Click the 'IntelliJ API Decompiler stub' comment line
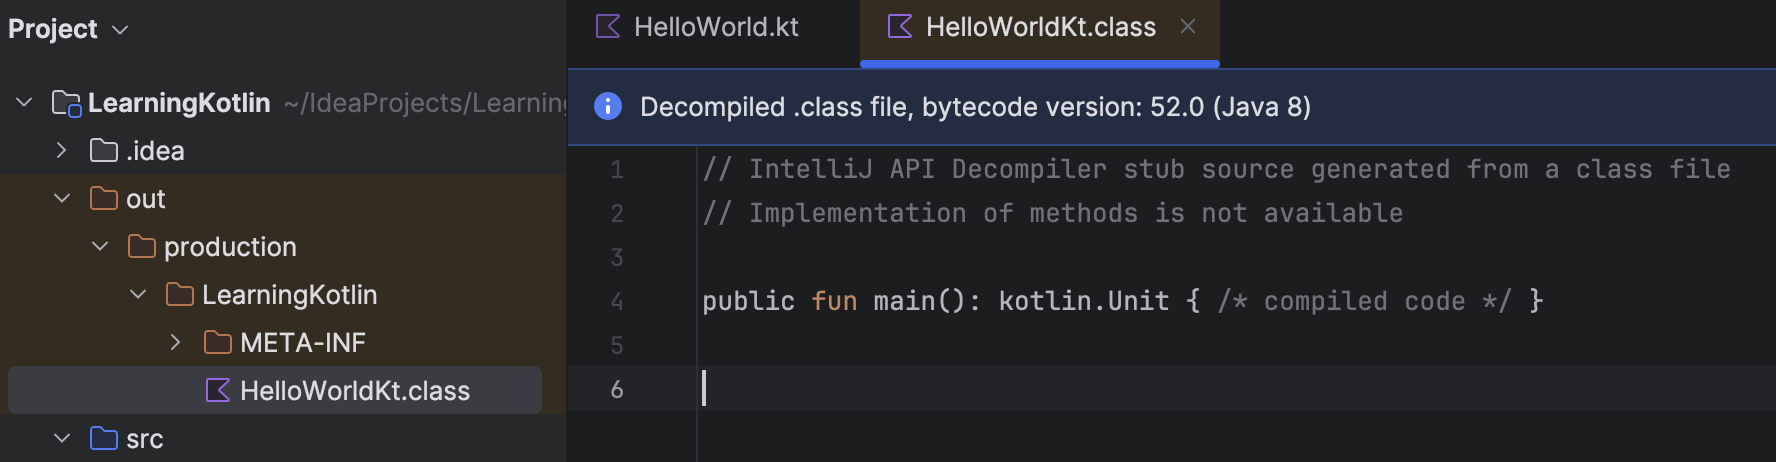Image resolution: width=1776 pixels, height=462 pixels. 1216,169
